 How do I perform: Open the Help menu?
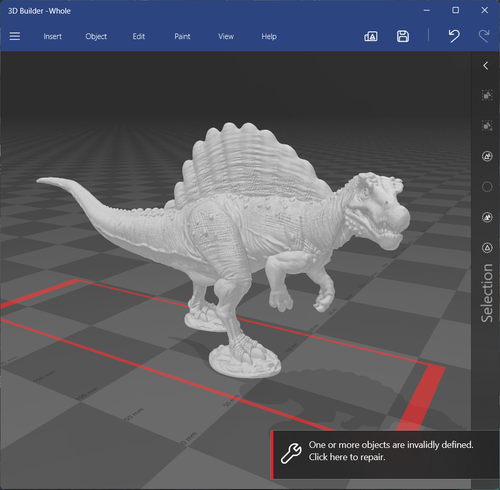269,36
